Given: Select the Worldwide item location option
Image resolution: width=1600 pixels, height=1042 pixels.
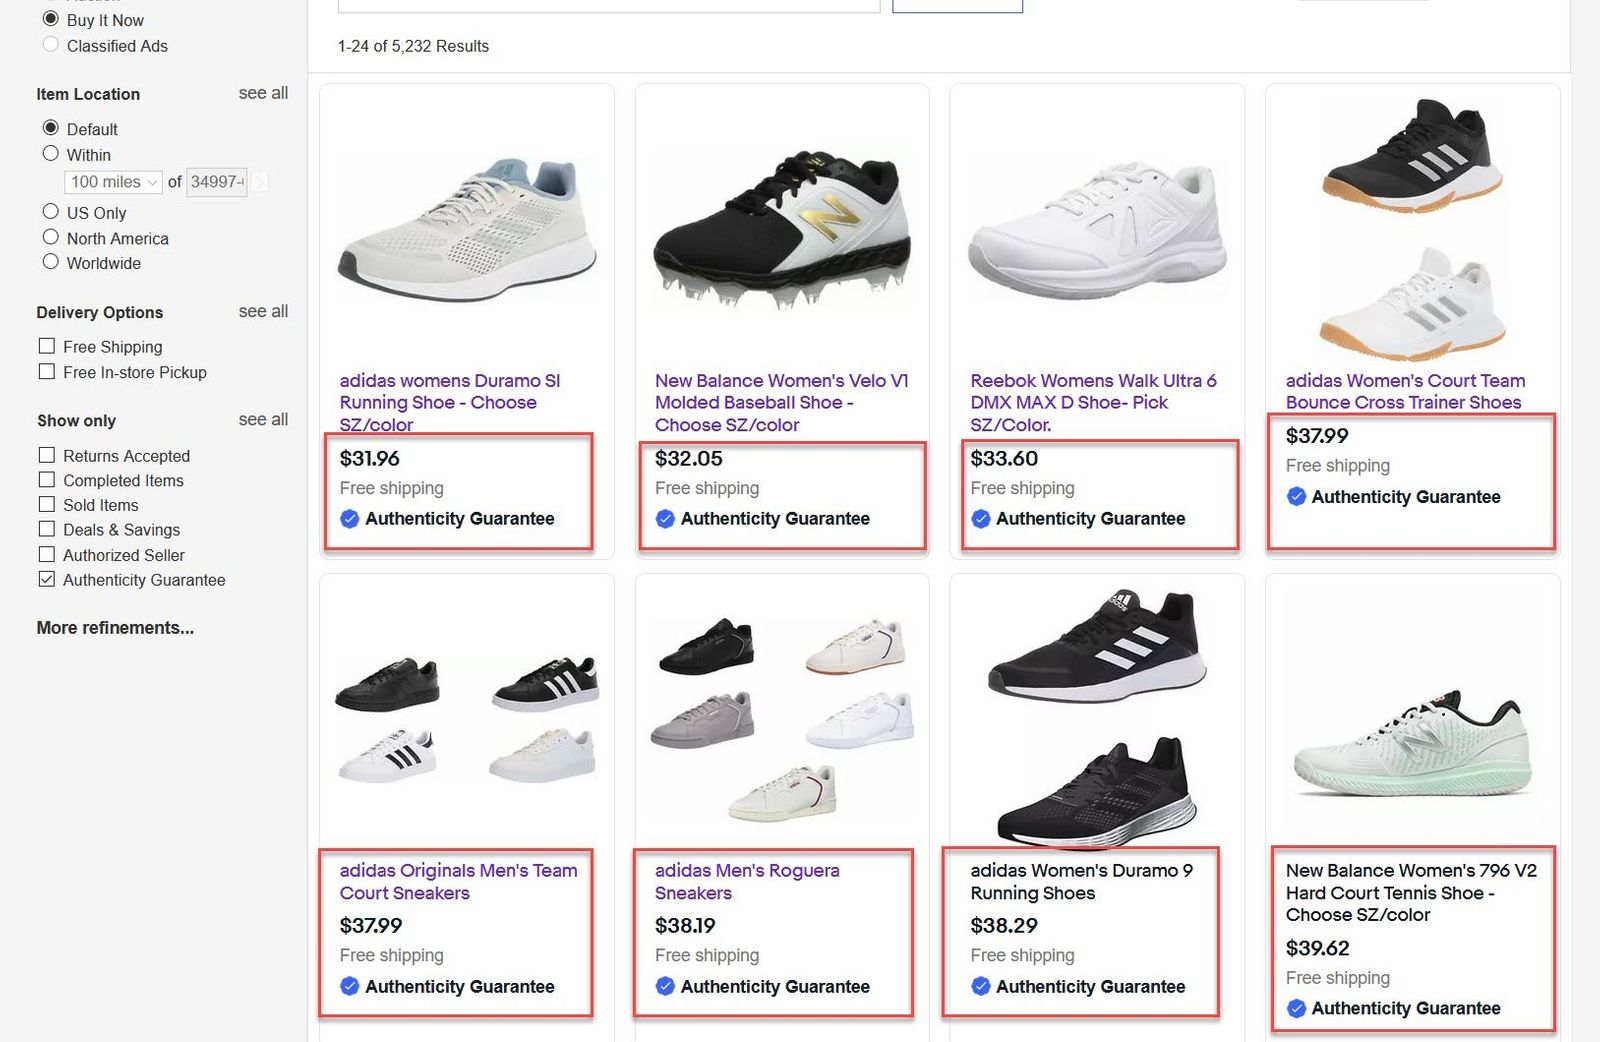Looking at the screenshot, I should pos(50,260).
